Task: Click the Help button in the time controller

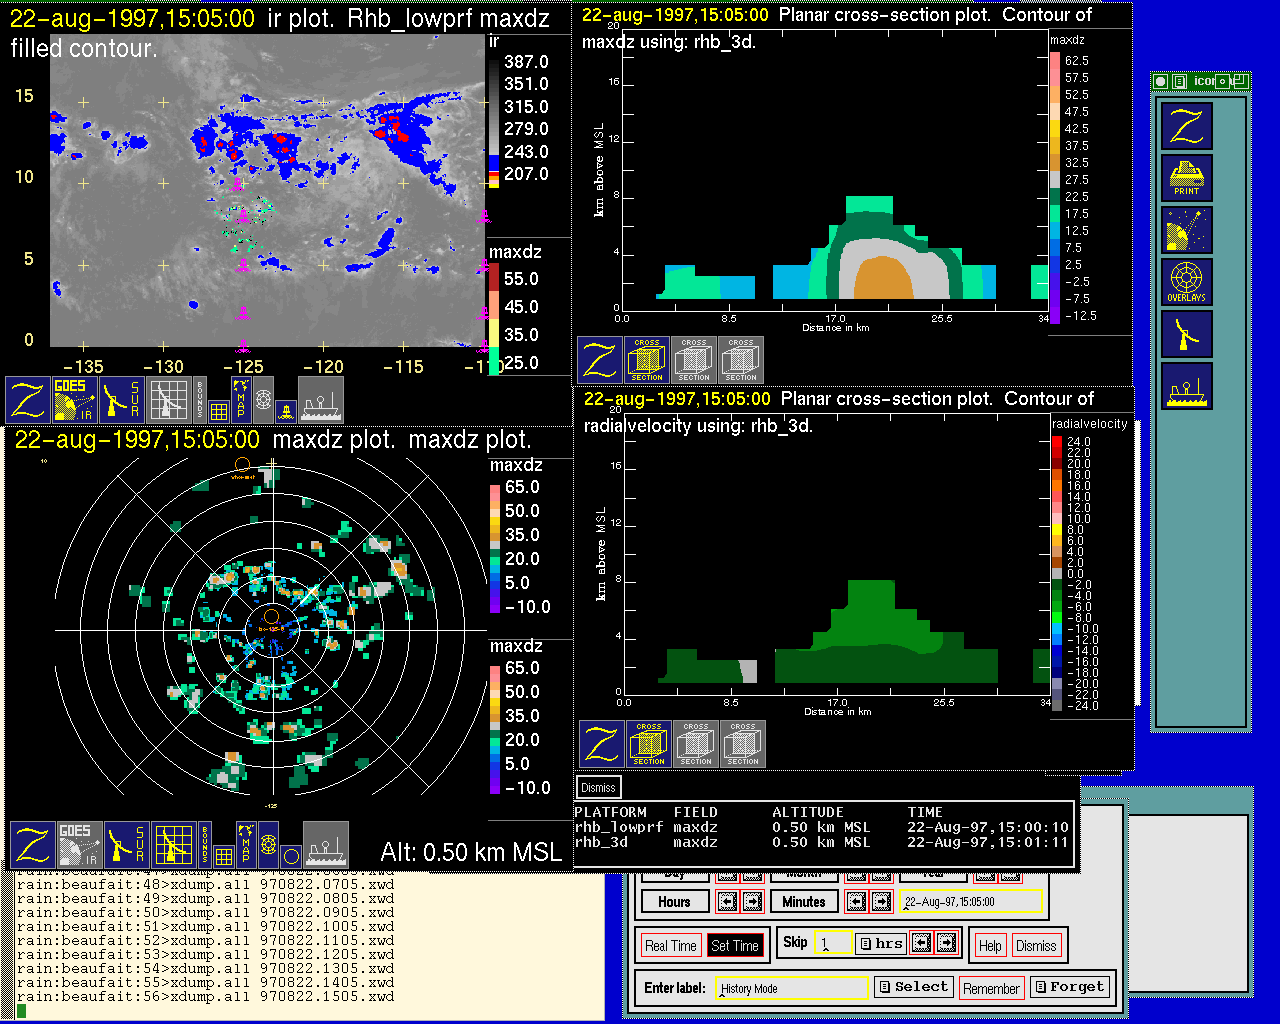Action: pos(990,946)
